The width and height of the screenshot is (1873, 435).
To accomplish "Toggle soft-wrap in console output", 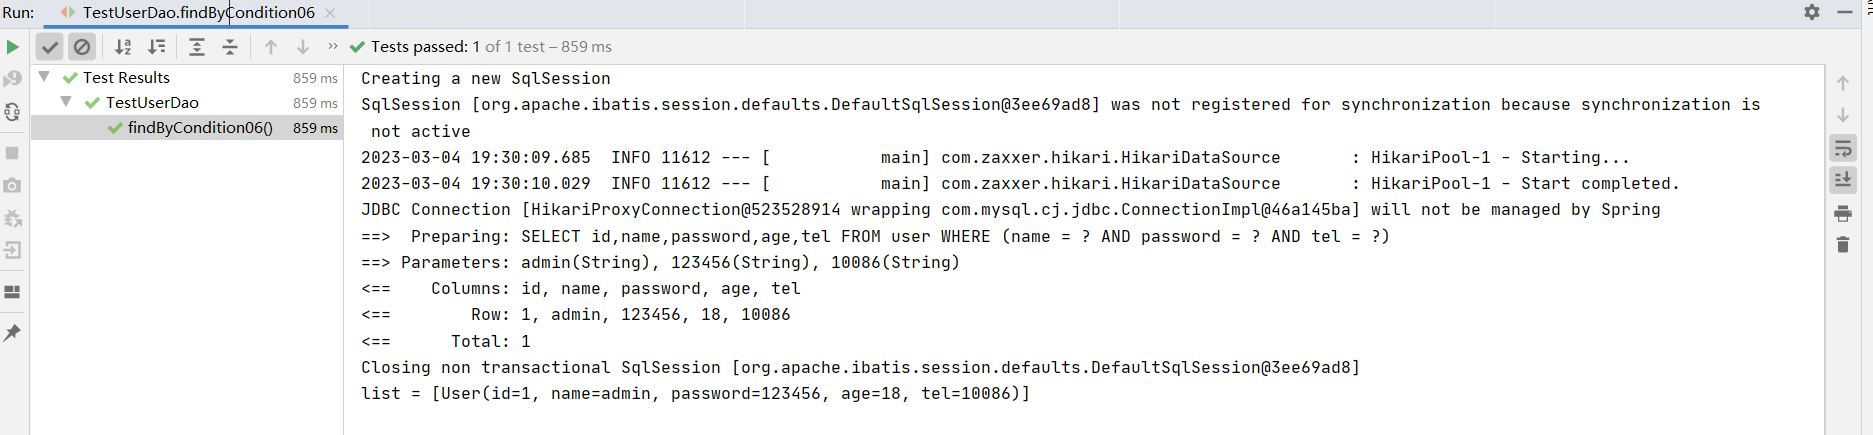I will coord(1843,149).
